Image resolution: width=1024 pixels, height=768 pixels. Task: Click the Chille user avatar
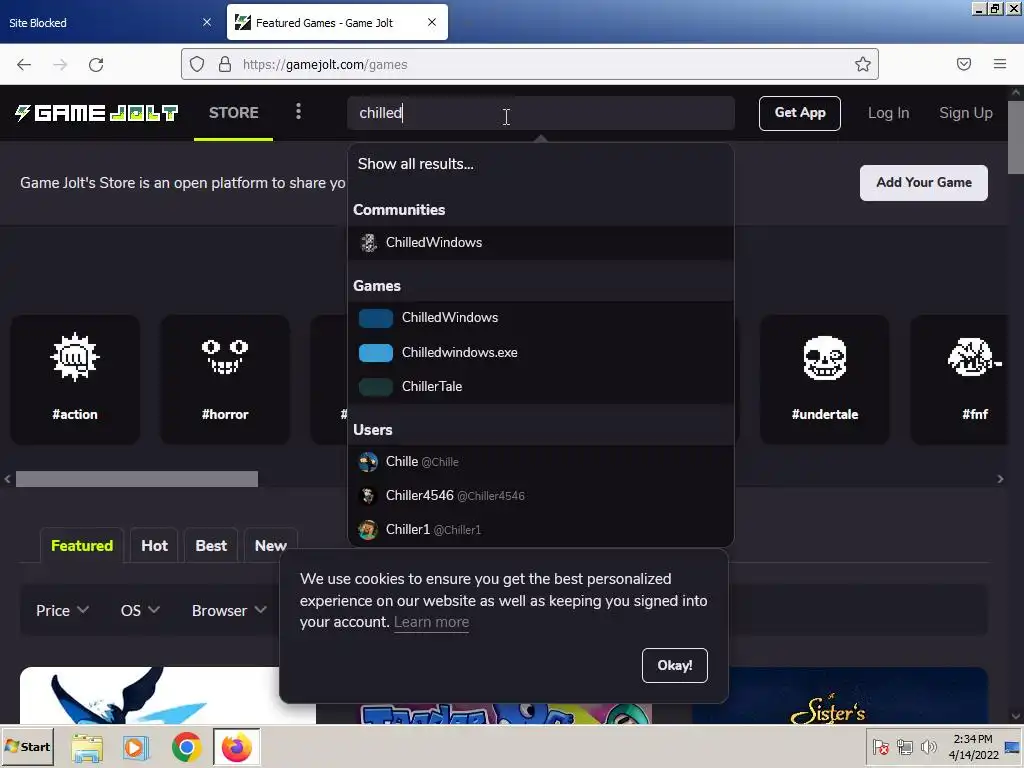pos(368,462)
